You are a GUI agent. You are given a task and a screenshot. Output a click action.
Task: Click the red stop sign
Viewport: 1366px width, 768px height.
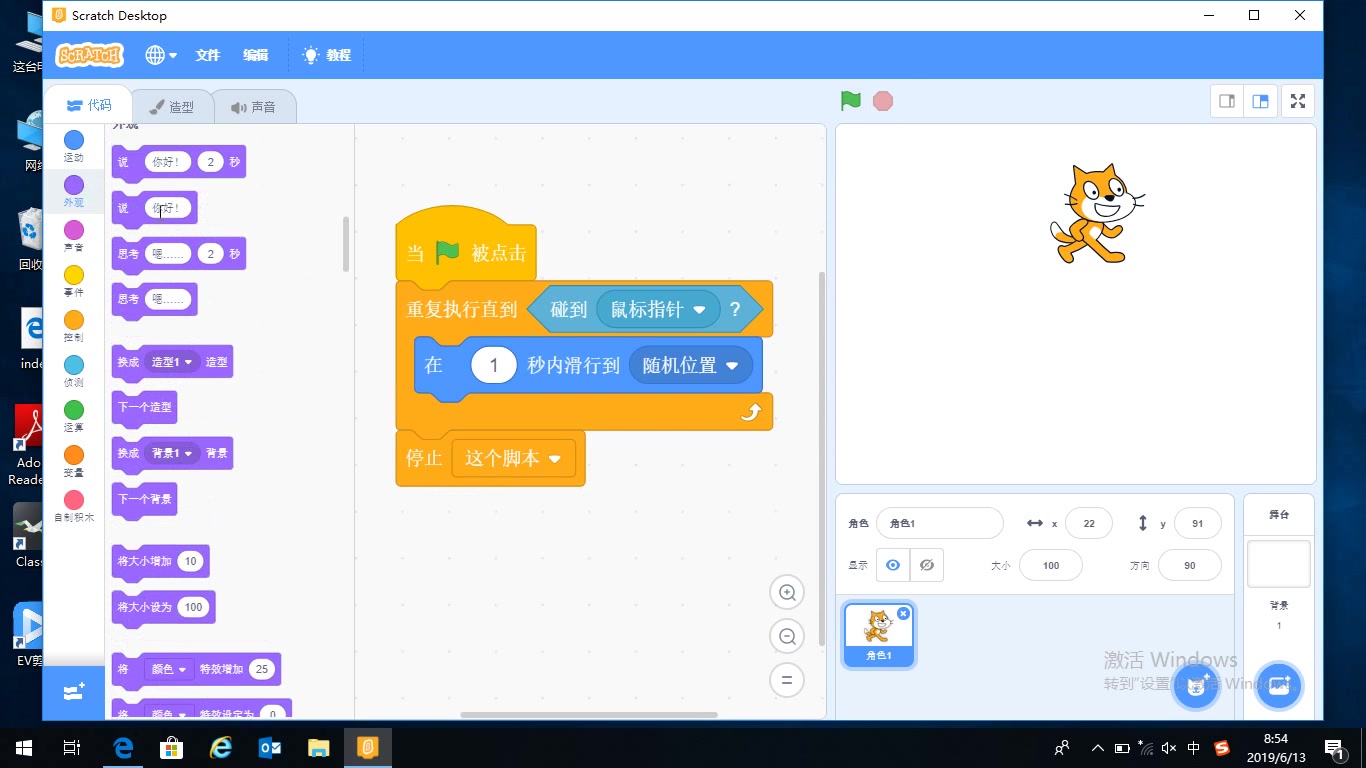pos(882,100)
